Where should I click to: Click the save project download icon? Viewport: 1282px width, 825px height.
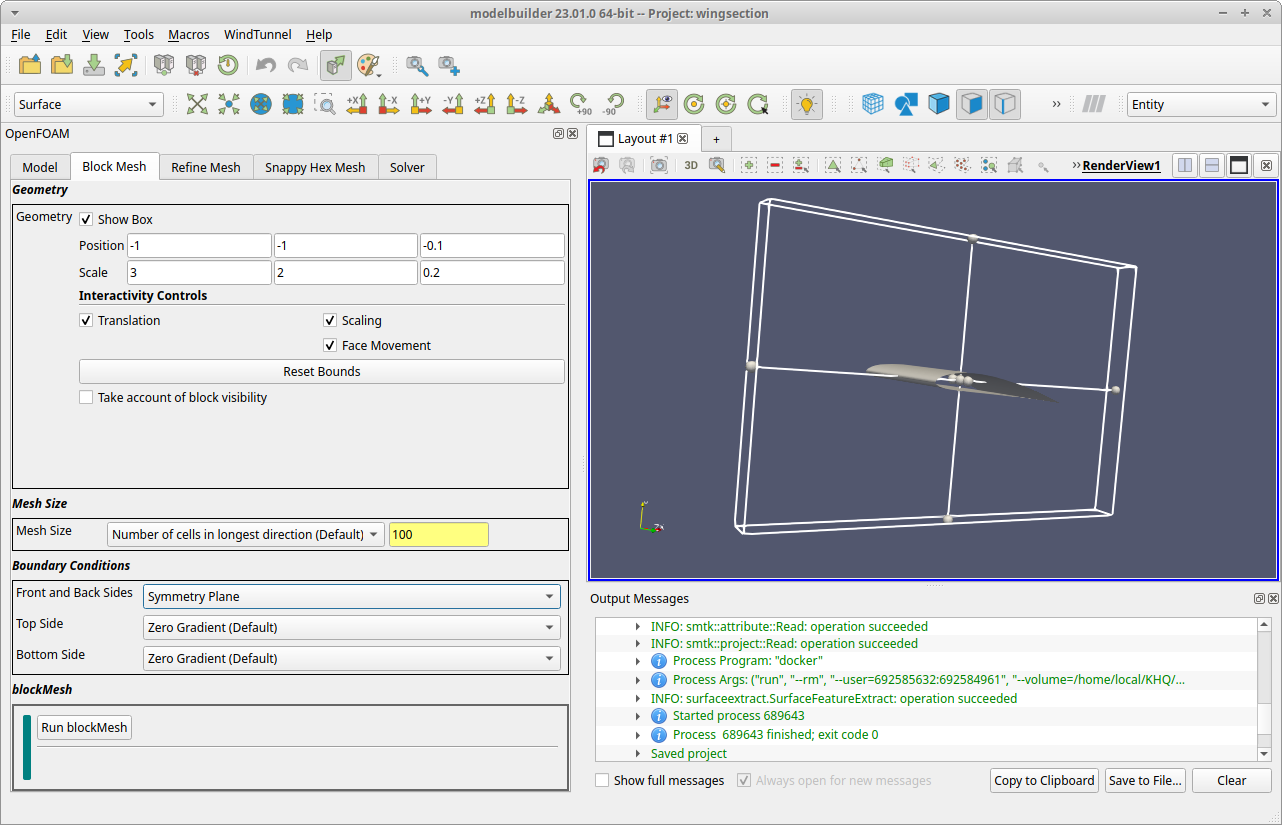point(94,65)
